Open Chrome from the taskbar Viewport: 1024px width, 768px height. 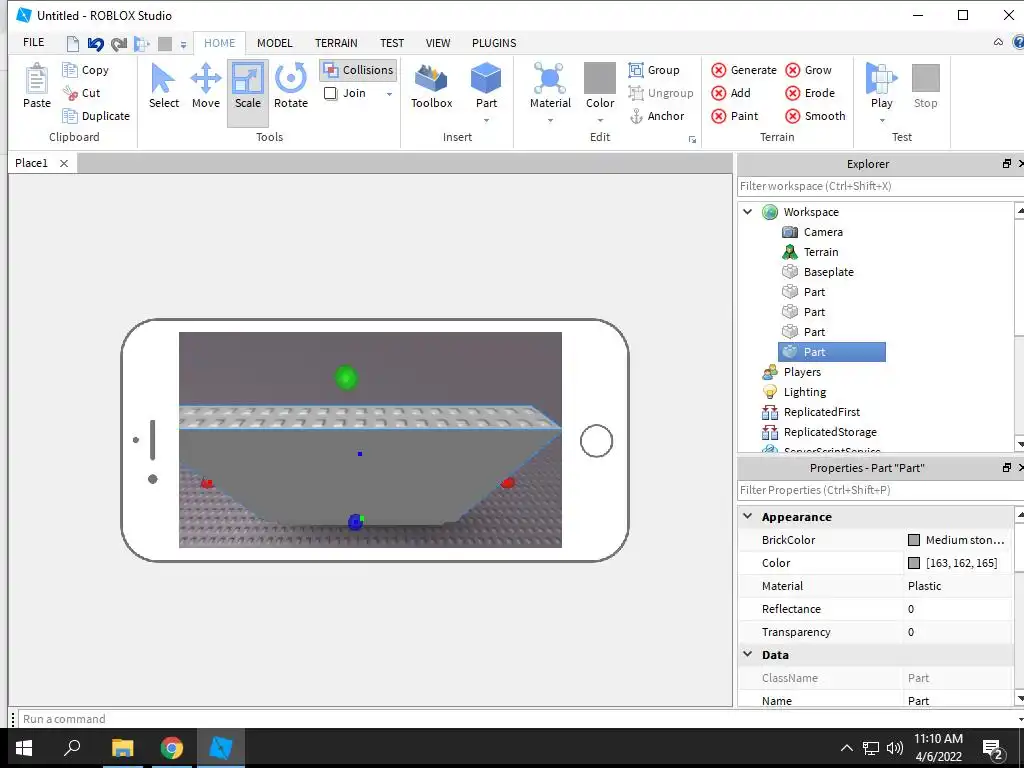pyautogui.click(x=172, y=748)
